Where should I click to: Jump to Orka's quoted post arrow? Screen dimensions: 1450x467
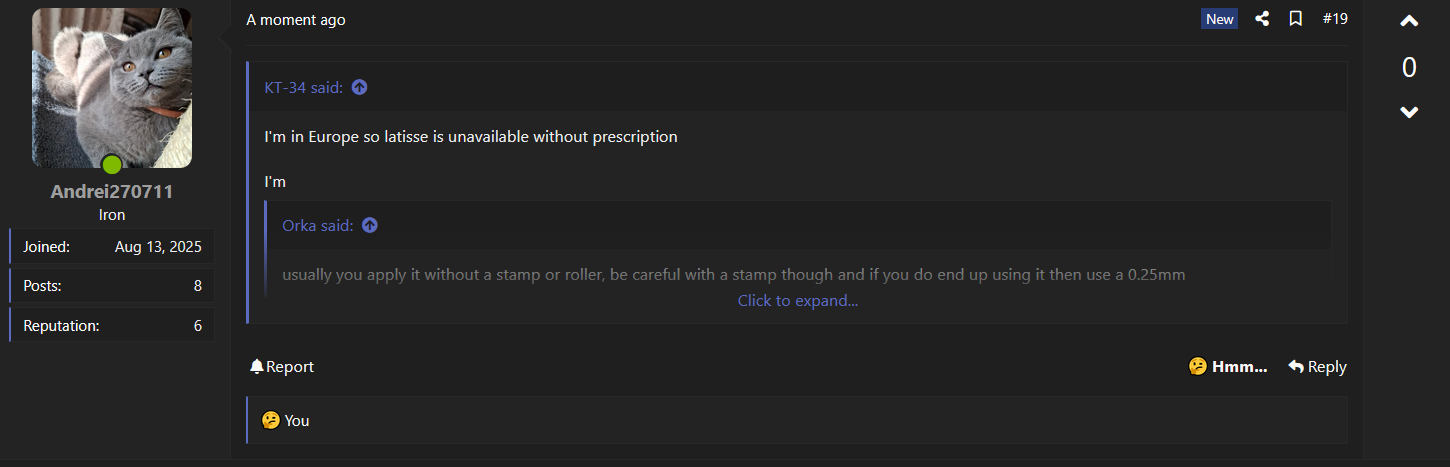(x=370, y=225)
